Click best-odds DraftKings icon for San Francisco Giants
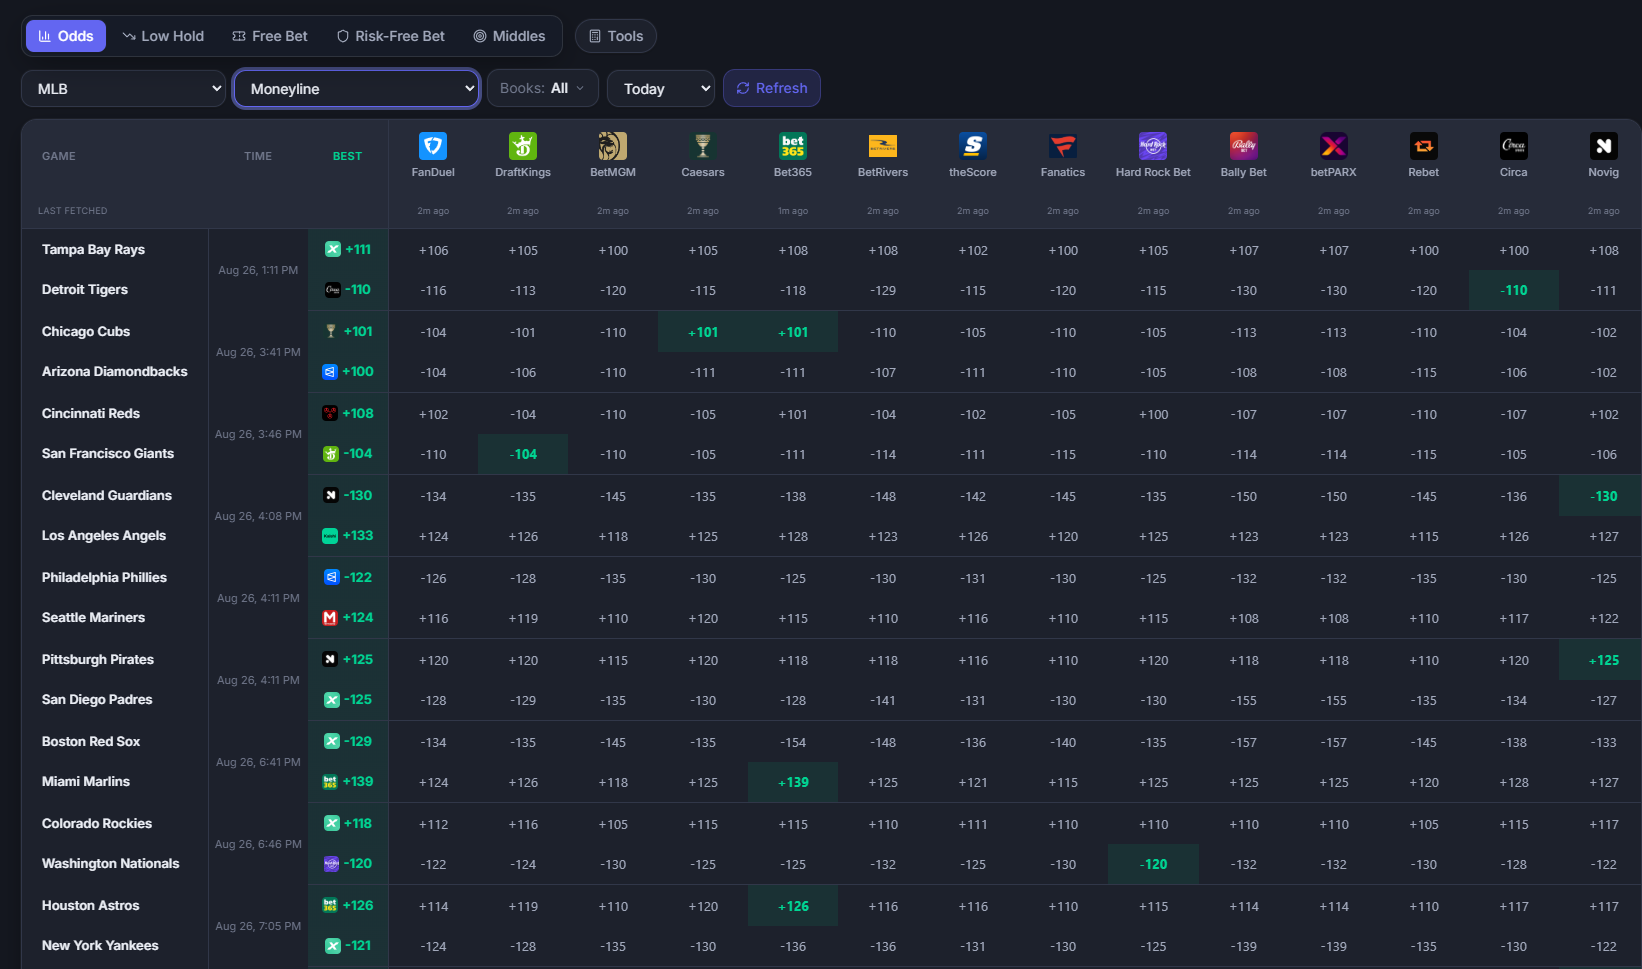 [331, 453]
